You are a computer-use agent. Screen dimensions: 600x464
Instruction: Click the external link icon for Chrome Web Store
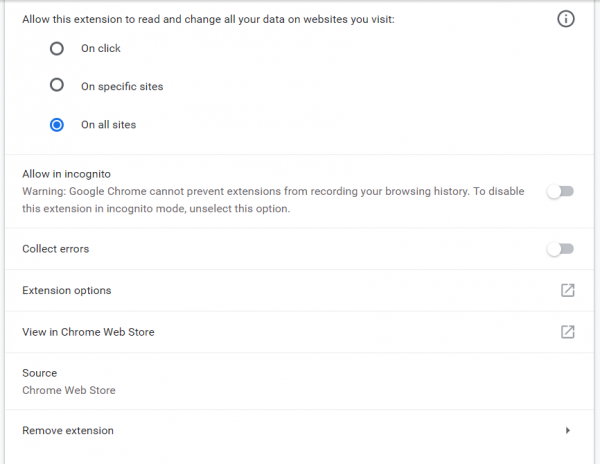pos(567,331)
